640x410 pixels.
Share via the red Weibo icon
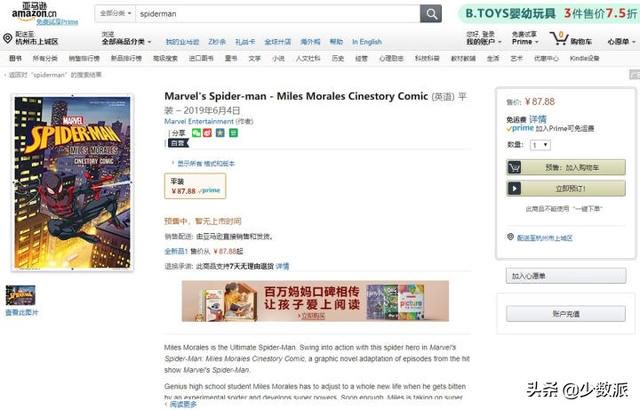[x=208, y=133]
